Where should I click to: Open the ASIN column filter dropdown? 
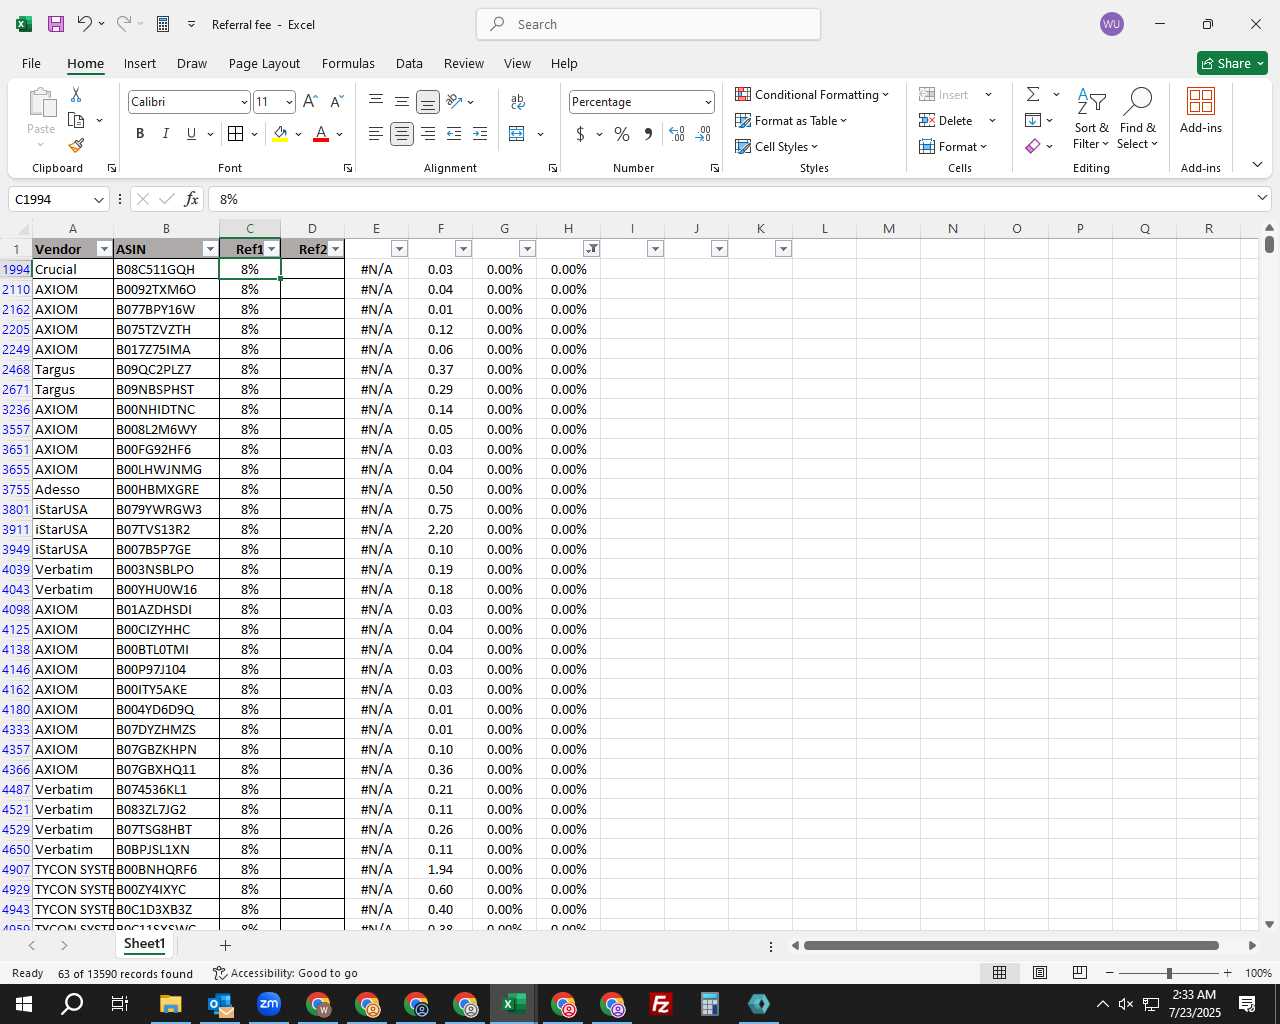(210, 249)
